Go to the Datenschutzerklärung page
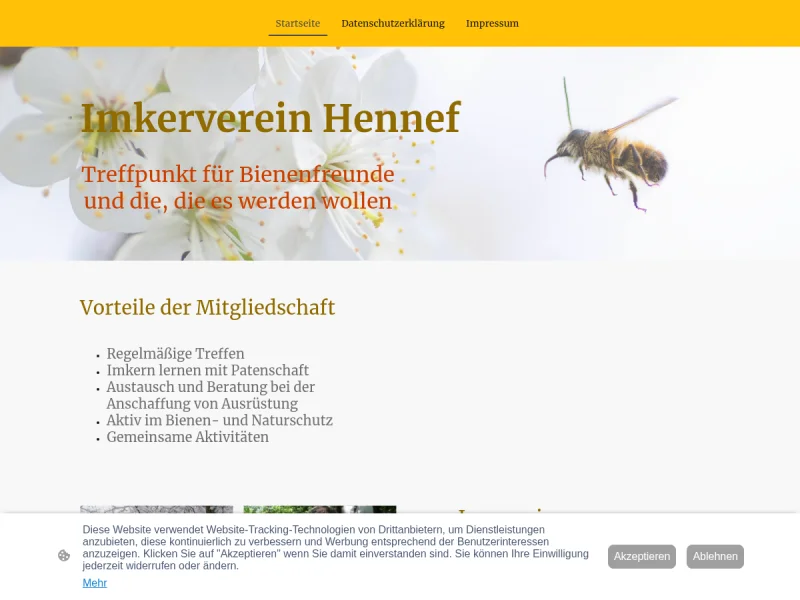The height and width of the screenshot is (600, 800). (393, 23)
